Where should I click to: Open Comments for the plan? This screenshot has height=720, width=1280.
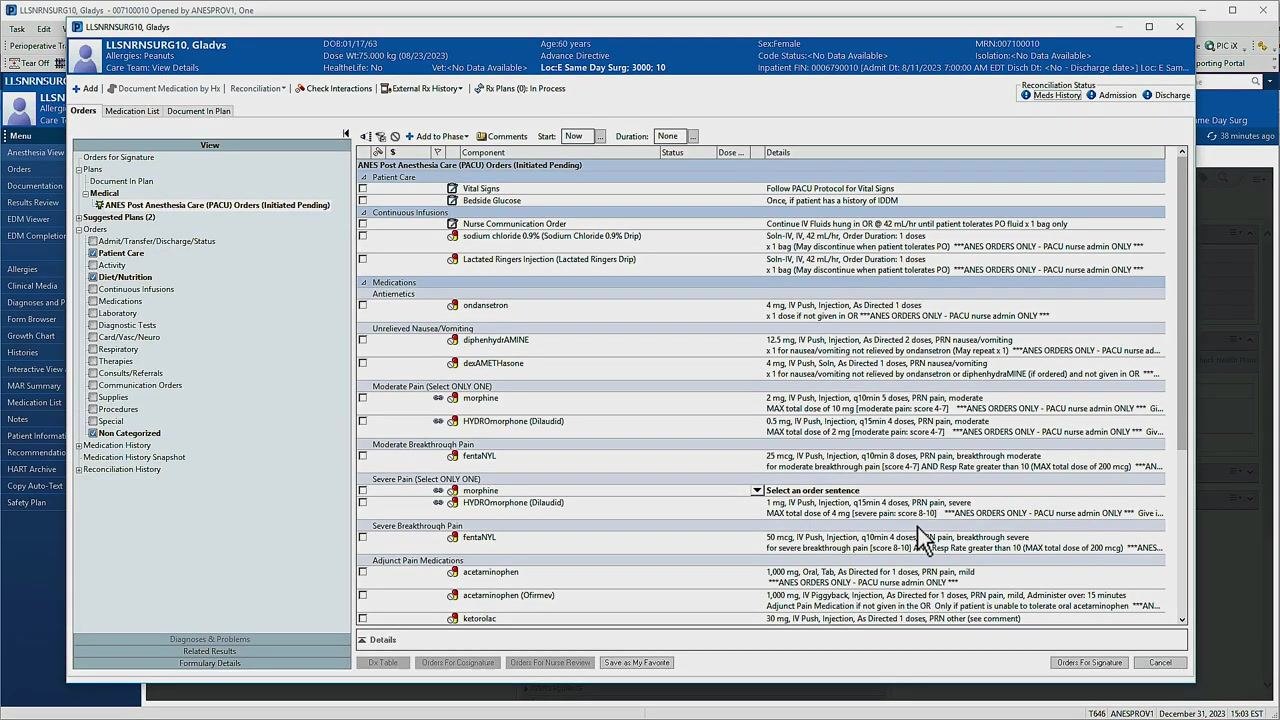coord(502,137)
